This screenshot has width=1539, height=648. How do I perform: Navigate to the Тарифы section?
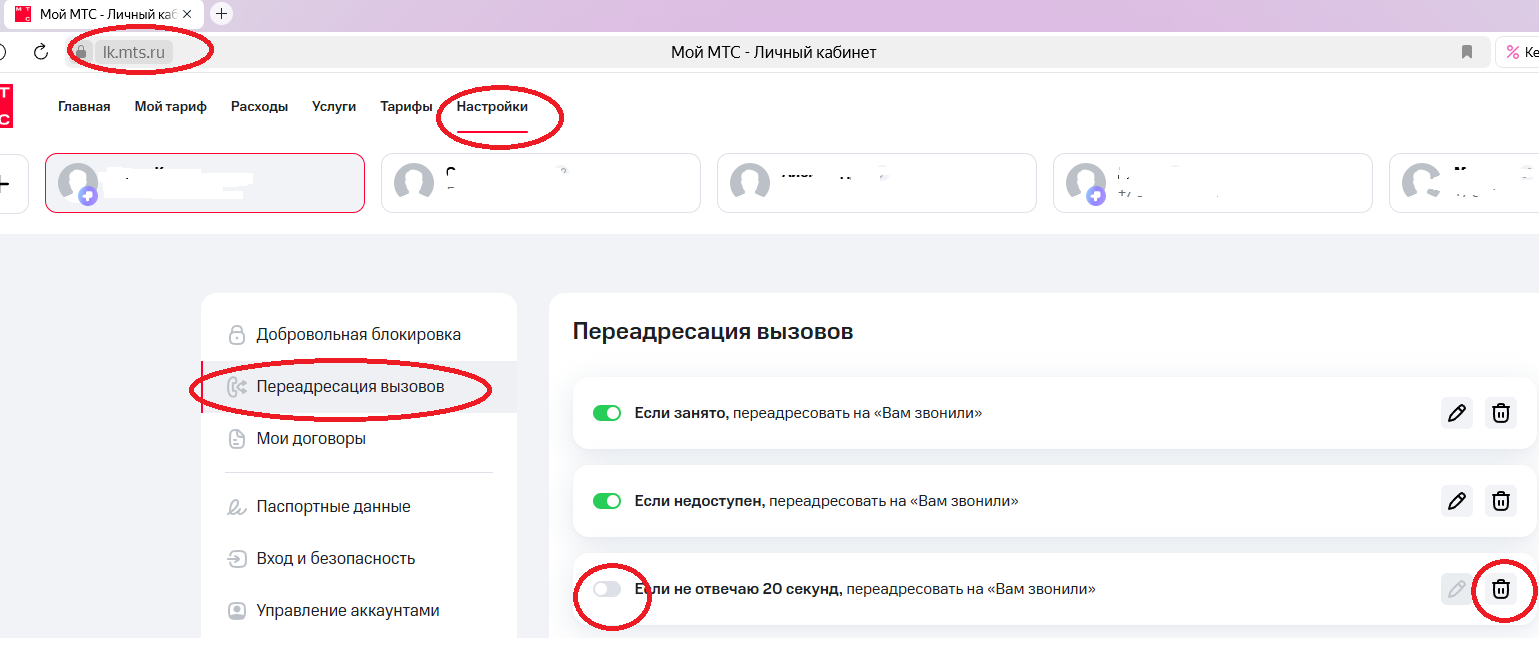[406, 106]
